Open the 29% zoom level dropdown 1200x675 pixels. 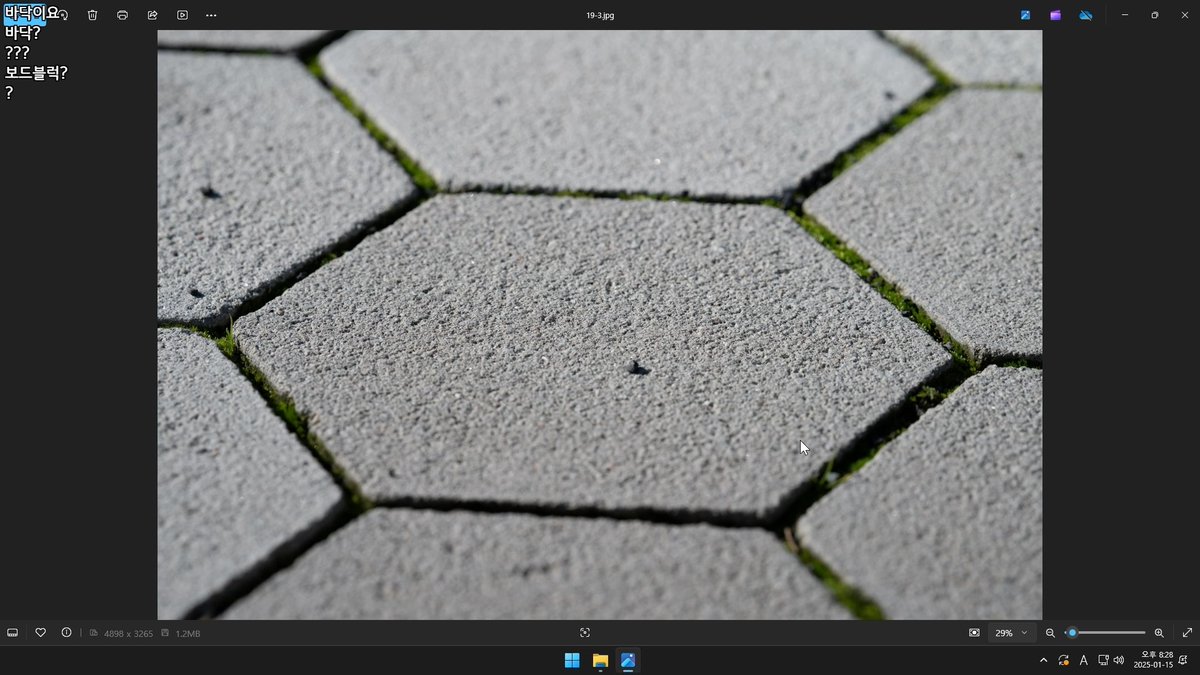click(x=1011, y=632)
